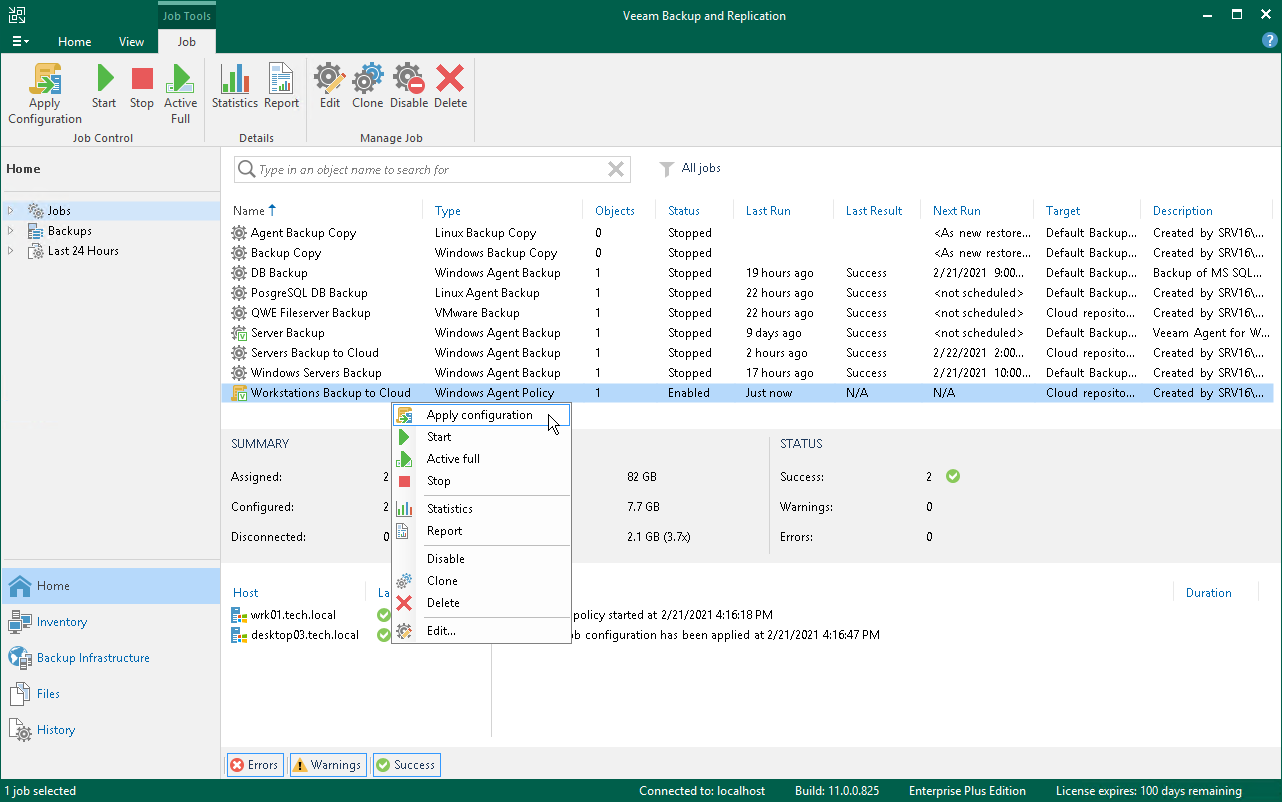Click the Description column header
This screenshot has width=1282, height=802.
pyautogui.click(x=1182, y=211)
